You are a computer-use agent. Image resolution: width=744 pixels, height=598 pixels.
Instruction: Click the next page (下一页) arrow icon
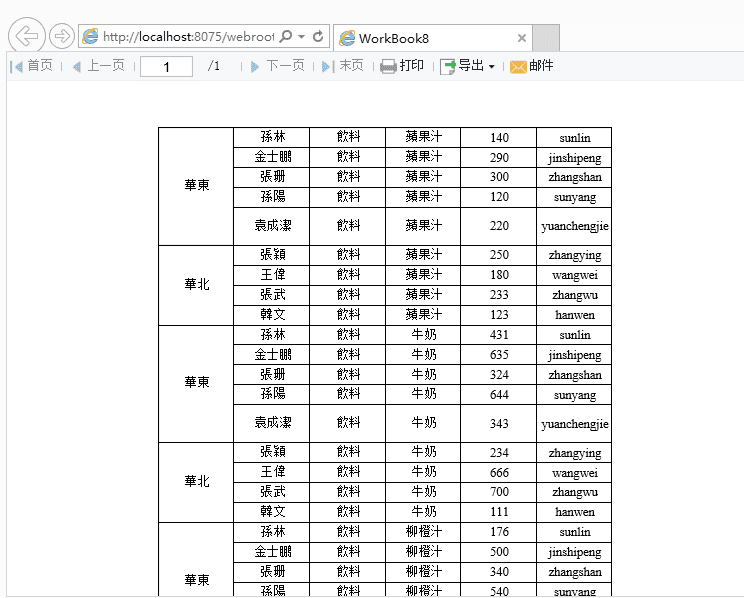coord(255,66)
